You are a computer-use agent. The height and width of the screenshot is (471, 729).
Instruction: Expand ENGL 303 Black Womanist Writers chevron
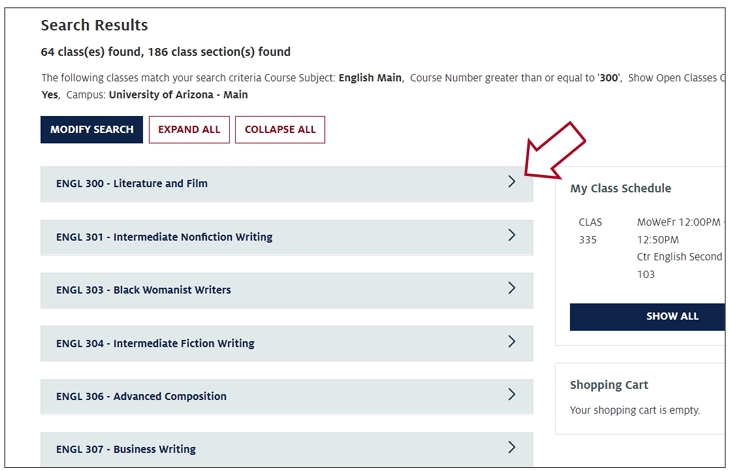pos(511,288)
